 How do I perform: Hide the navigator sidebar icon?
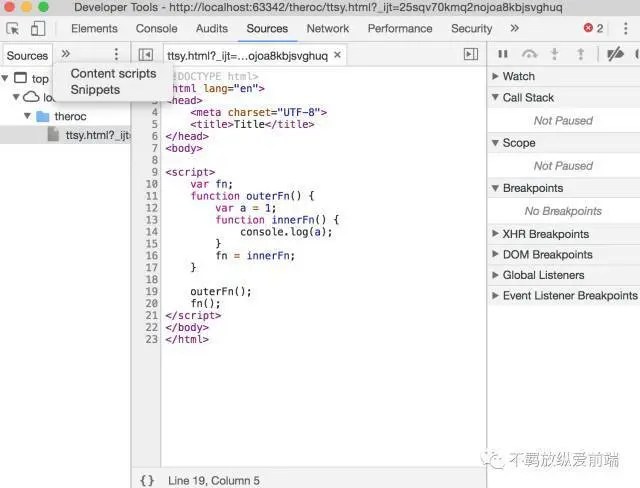point(146,55)
